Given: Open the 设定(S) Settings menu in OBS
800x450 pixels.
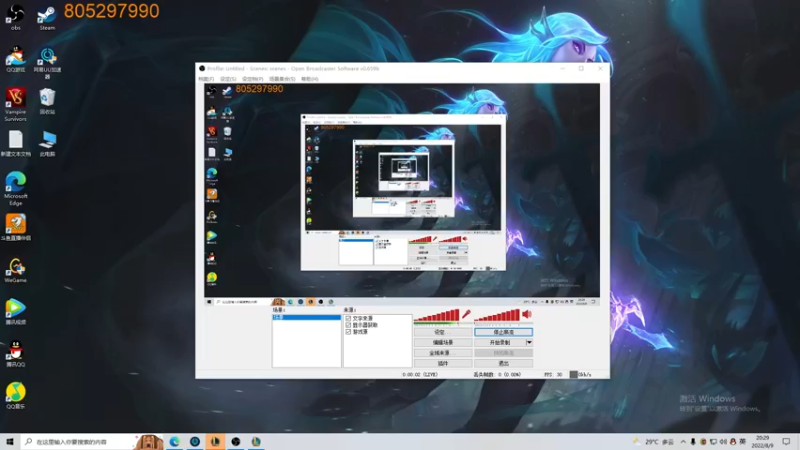Looking at the screenshot, I should click(228, 79).
